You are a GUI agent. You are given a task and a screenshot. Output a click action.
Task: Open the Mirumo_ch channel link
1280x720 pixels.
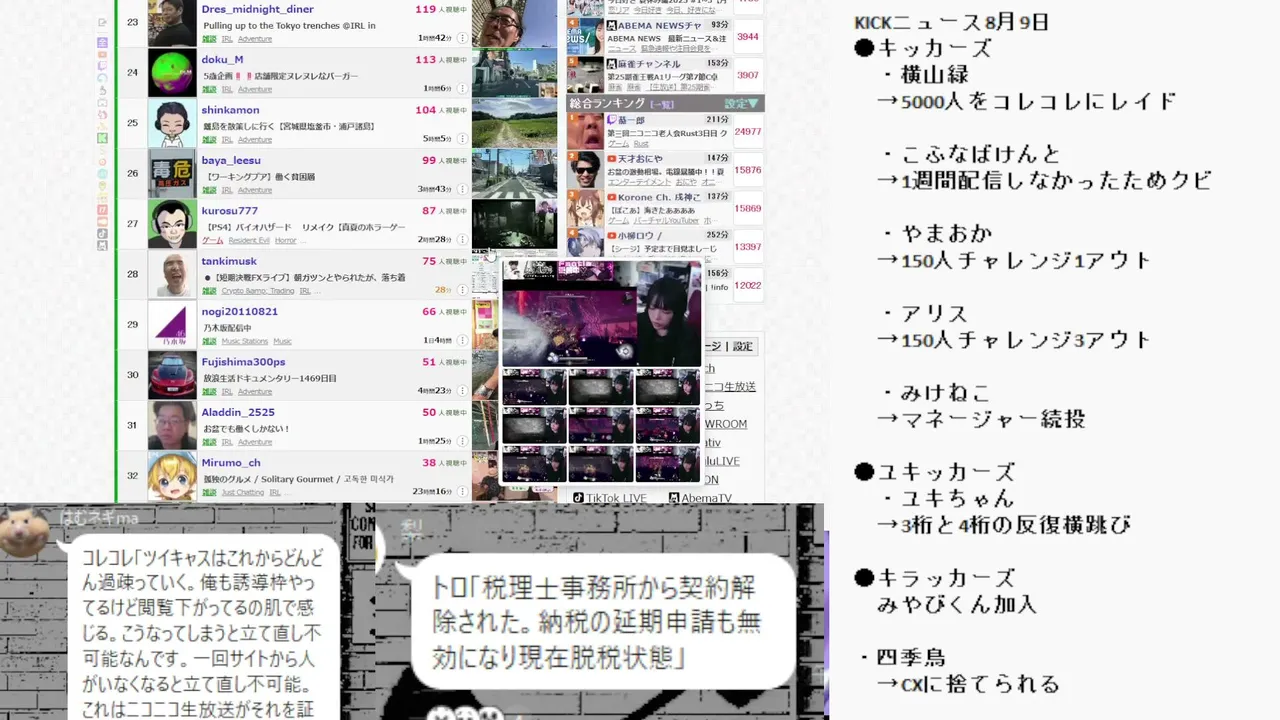point(231,463)
